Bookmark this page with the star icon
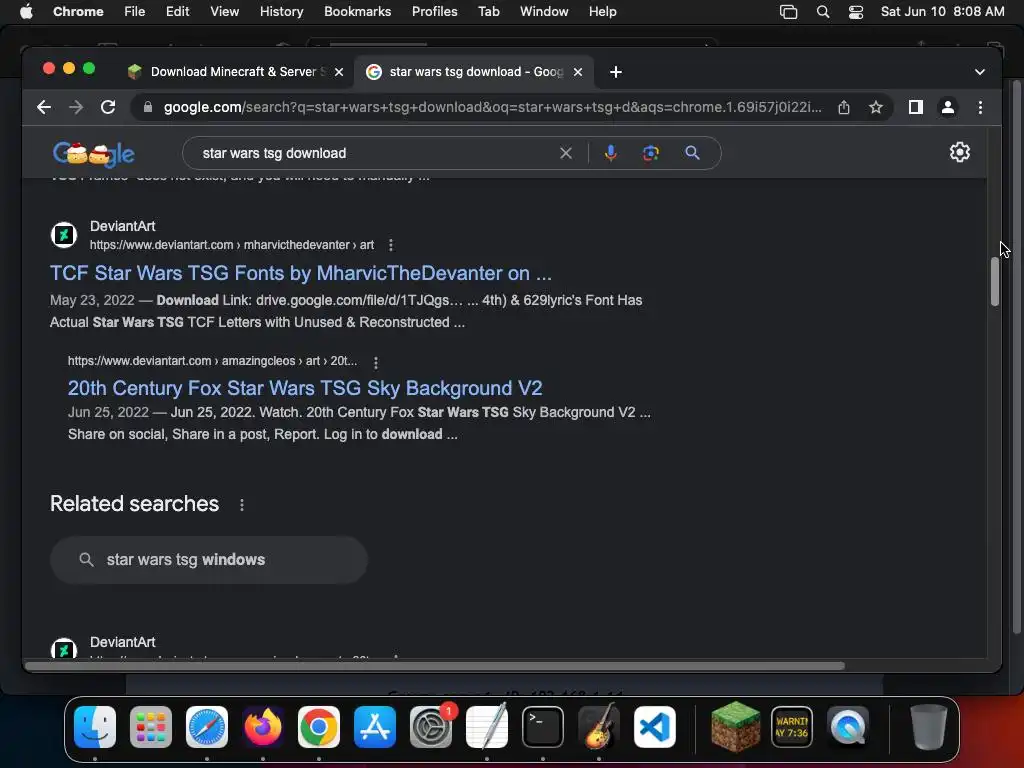 click(x=876, y=107)
